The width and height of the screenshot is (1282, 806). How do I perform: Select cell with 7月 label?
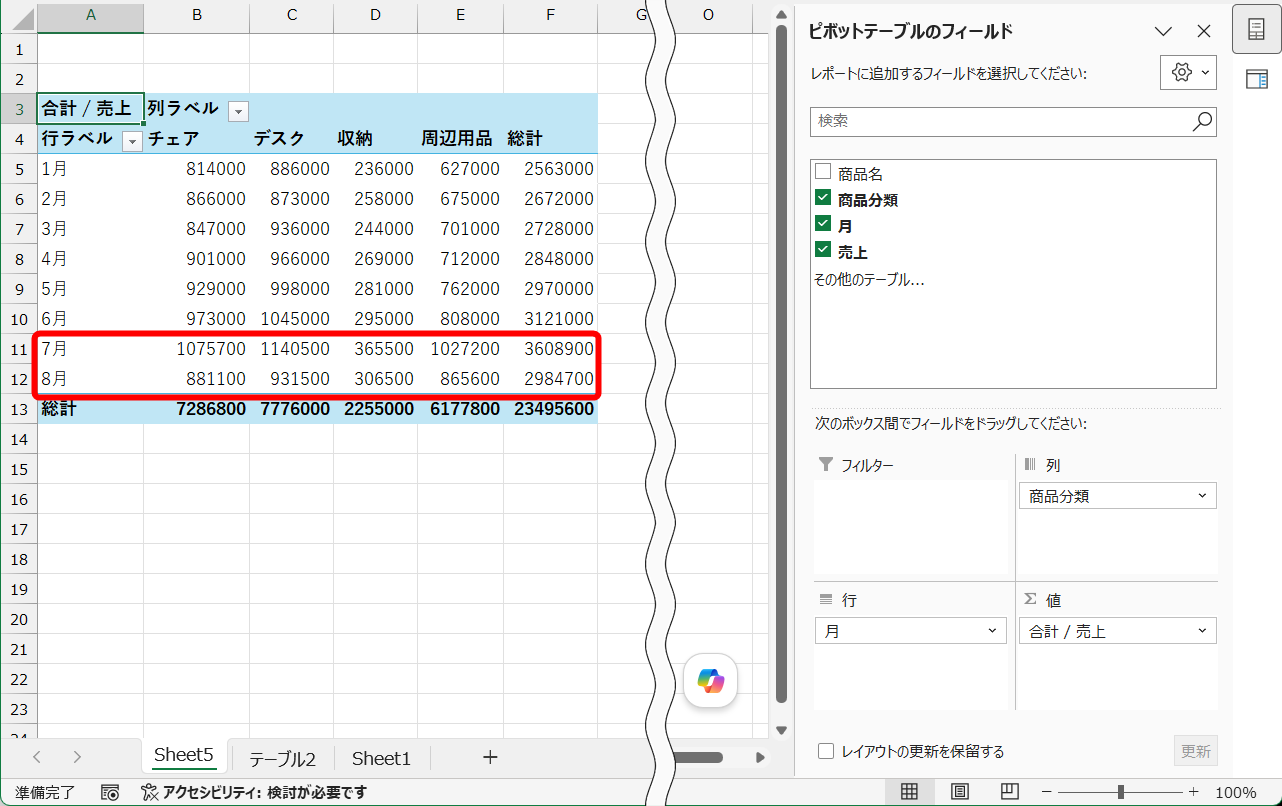coord(91,349)
